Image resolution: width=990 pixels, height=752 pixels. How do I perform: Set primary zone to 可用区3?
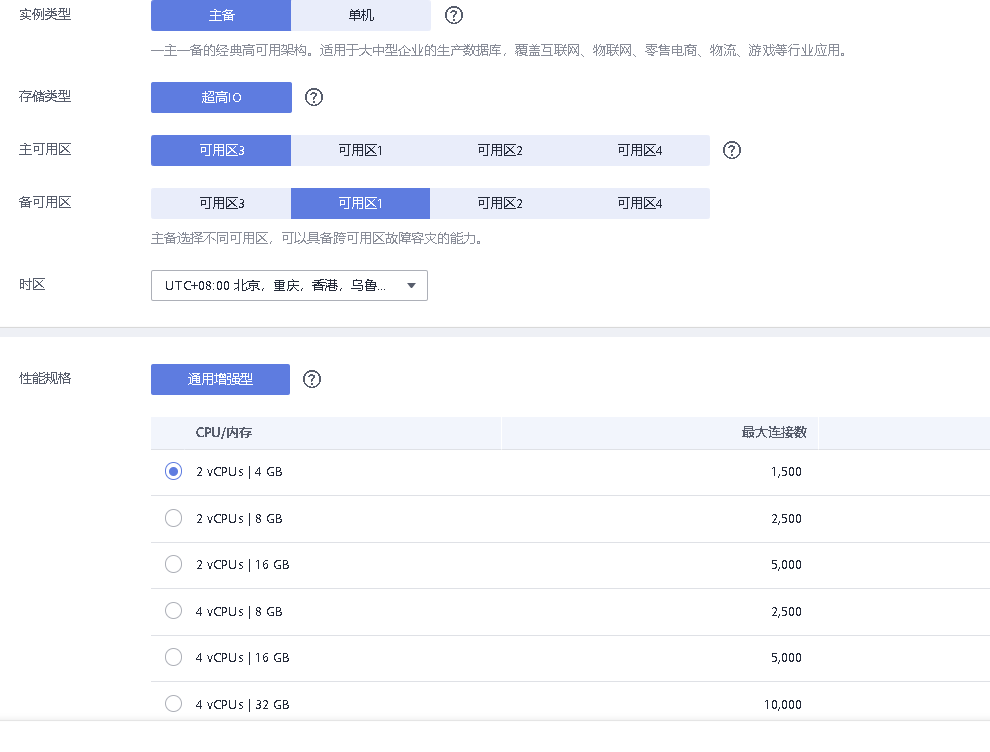click(x=221, y=150)
